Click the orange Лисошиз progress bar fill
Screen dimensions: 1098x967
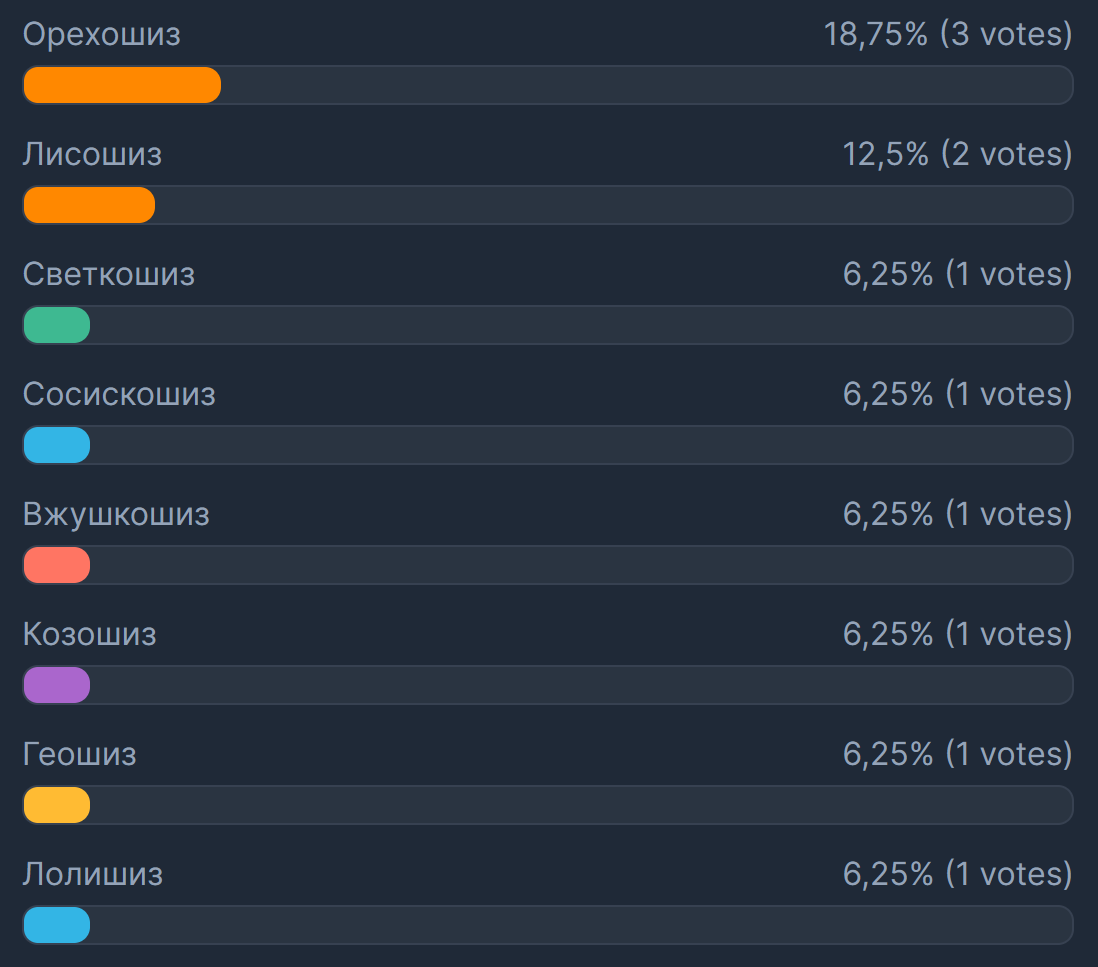point(88,205)
